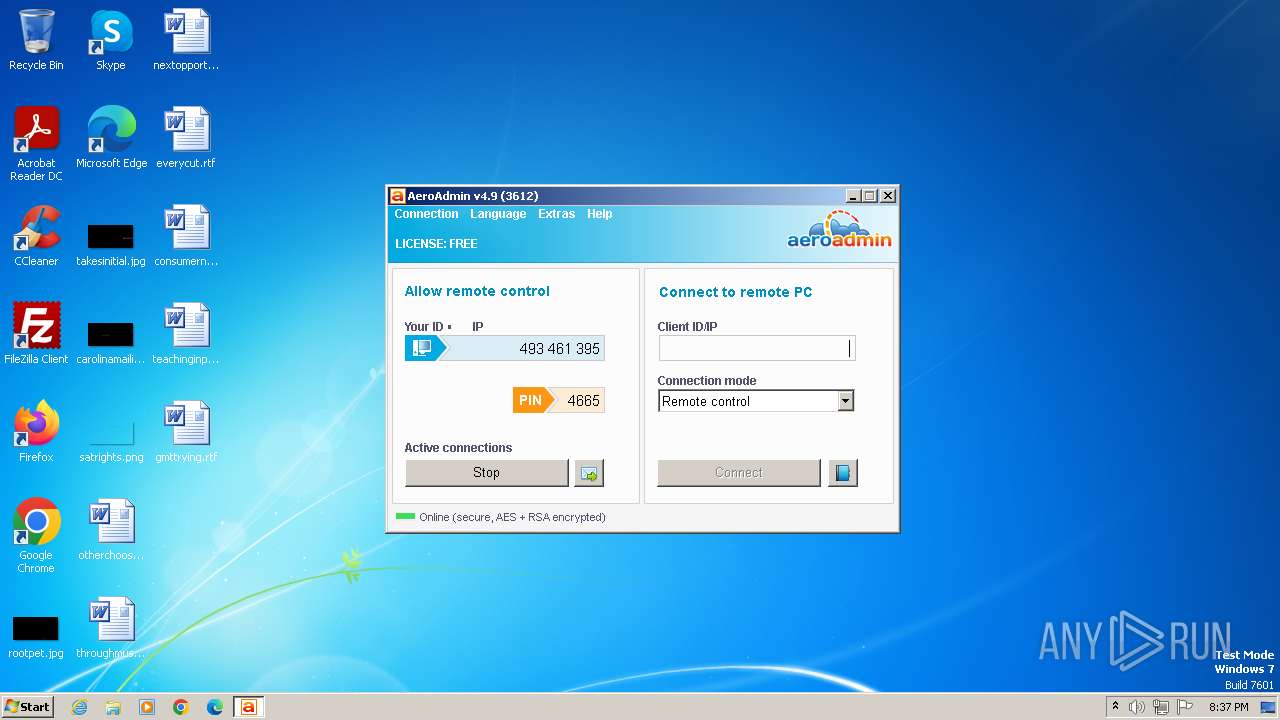Open the volume tray icon
The image size is (1280, 720).
click(x=1137, y=707)
